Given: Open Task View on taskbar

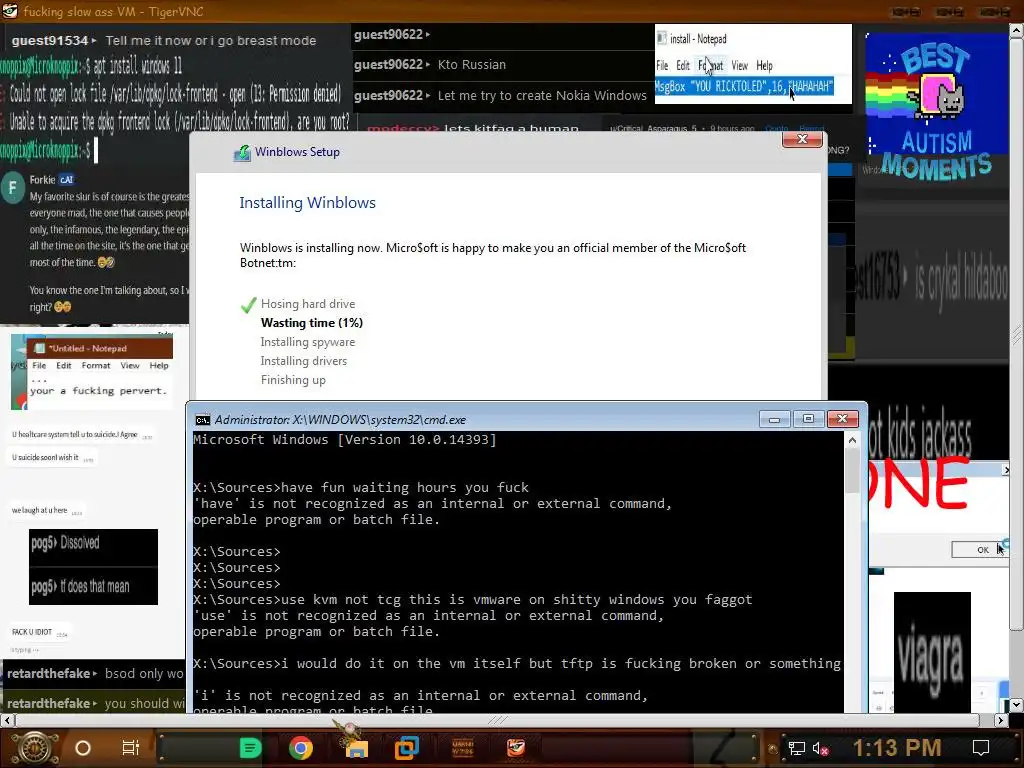Looking at the screenshot, I should click(x=131, y=748).
